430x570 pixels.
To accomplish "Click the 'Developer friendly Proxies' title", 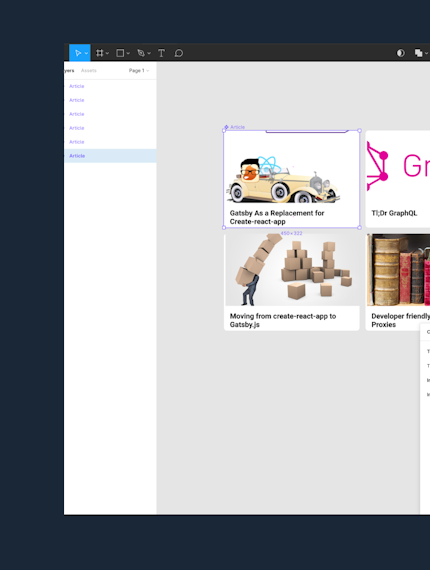I will pyautogui.click(x=400, y=320).
